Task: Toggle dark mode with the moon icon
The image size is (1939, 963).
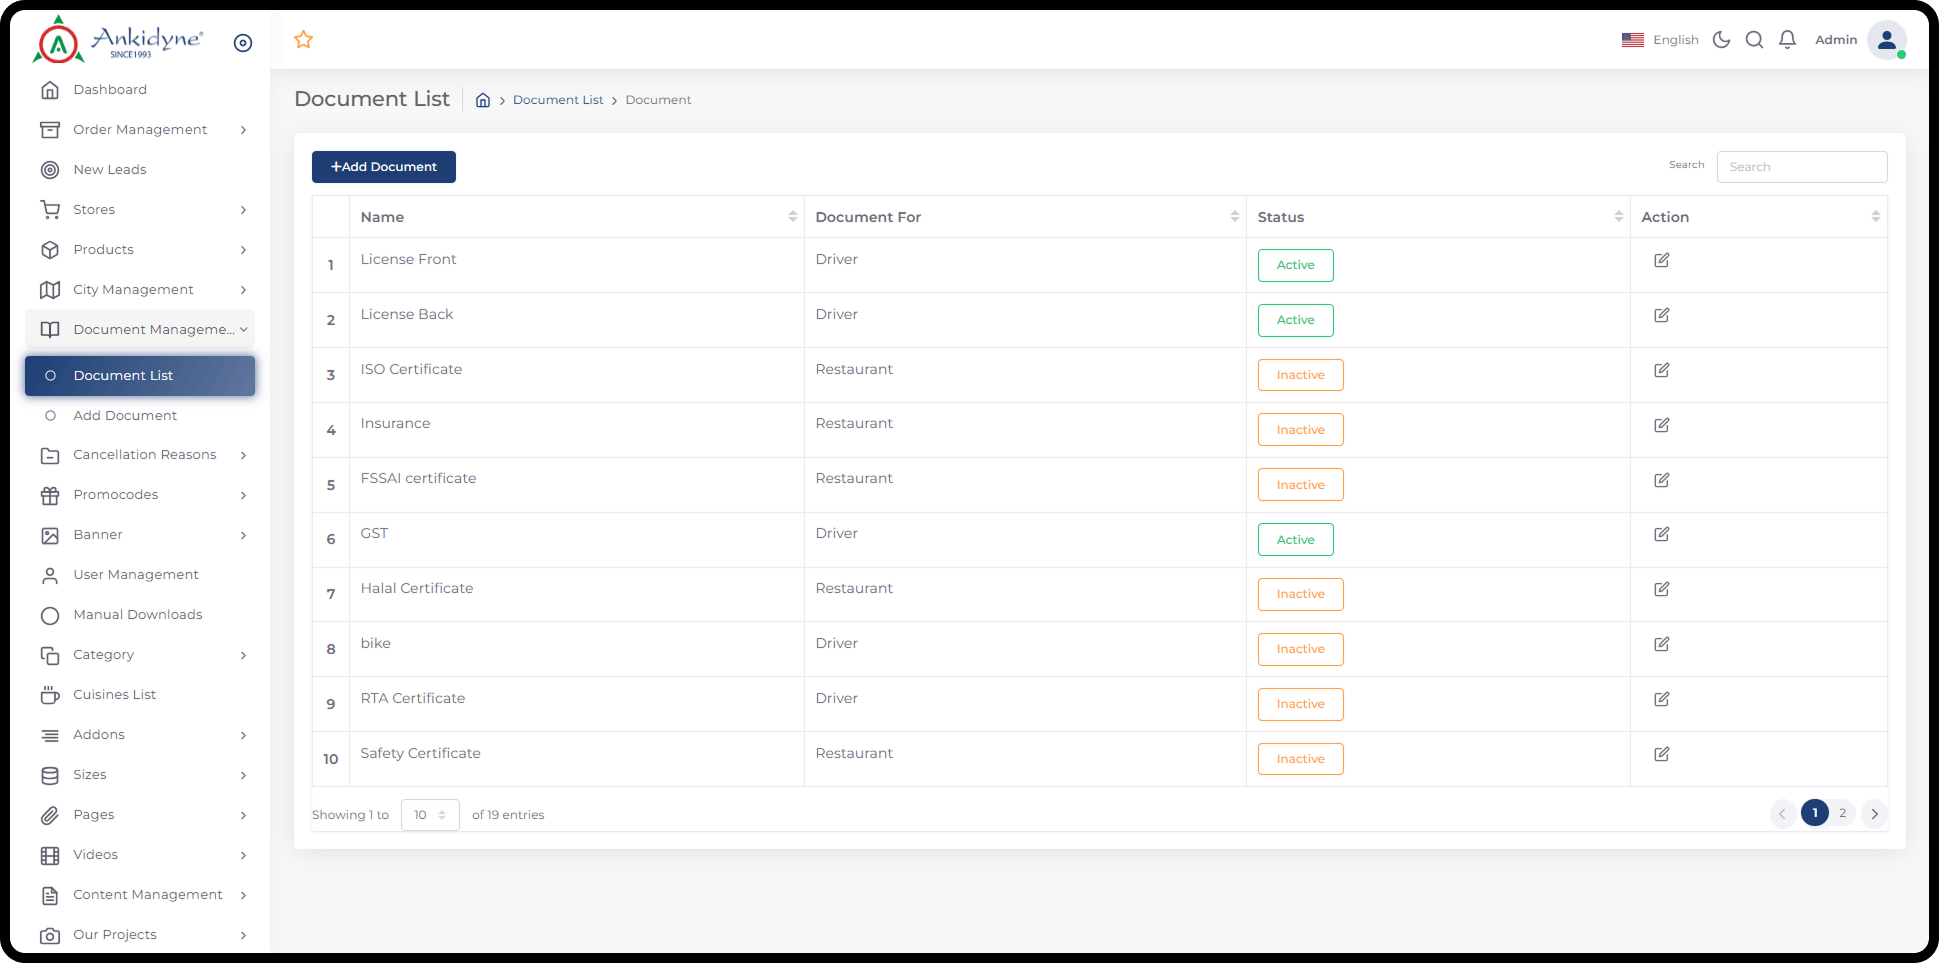Action: (1721, 40)
